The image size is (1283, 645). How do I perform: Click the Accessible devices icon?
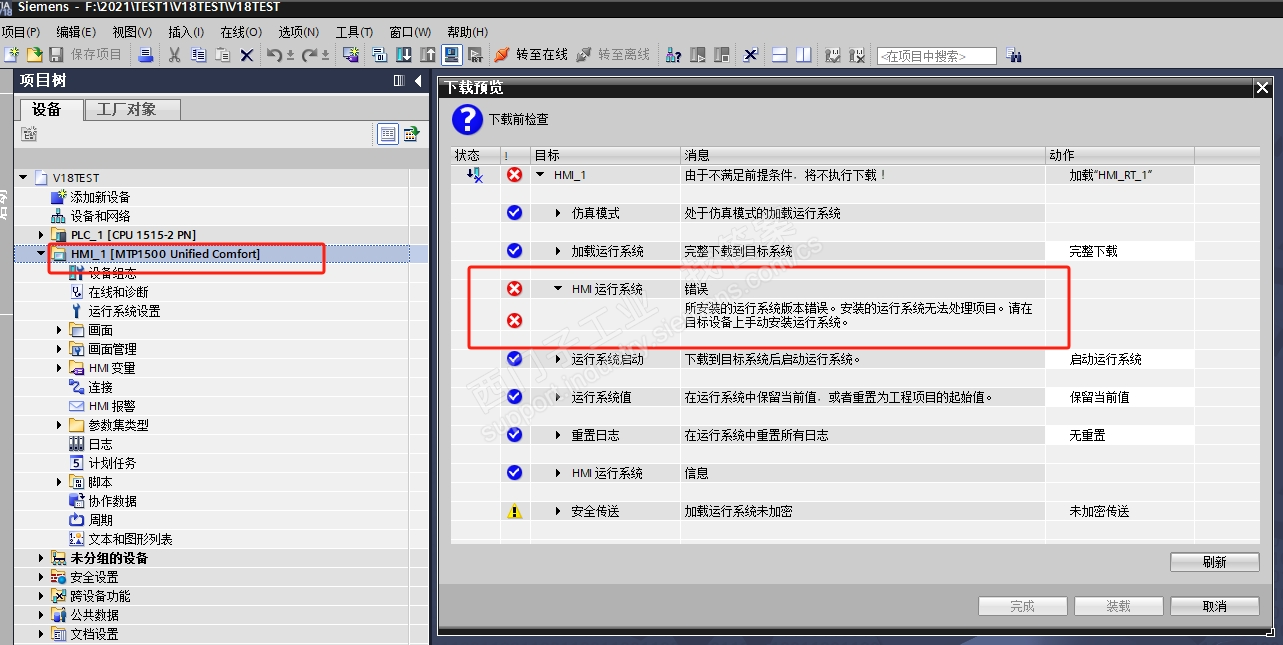674,55
